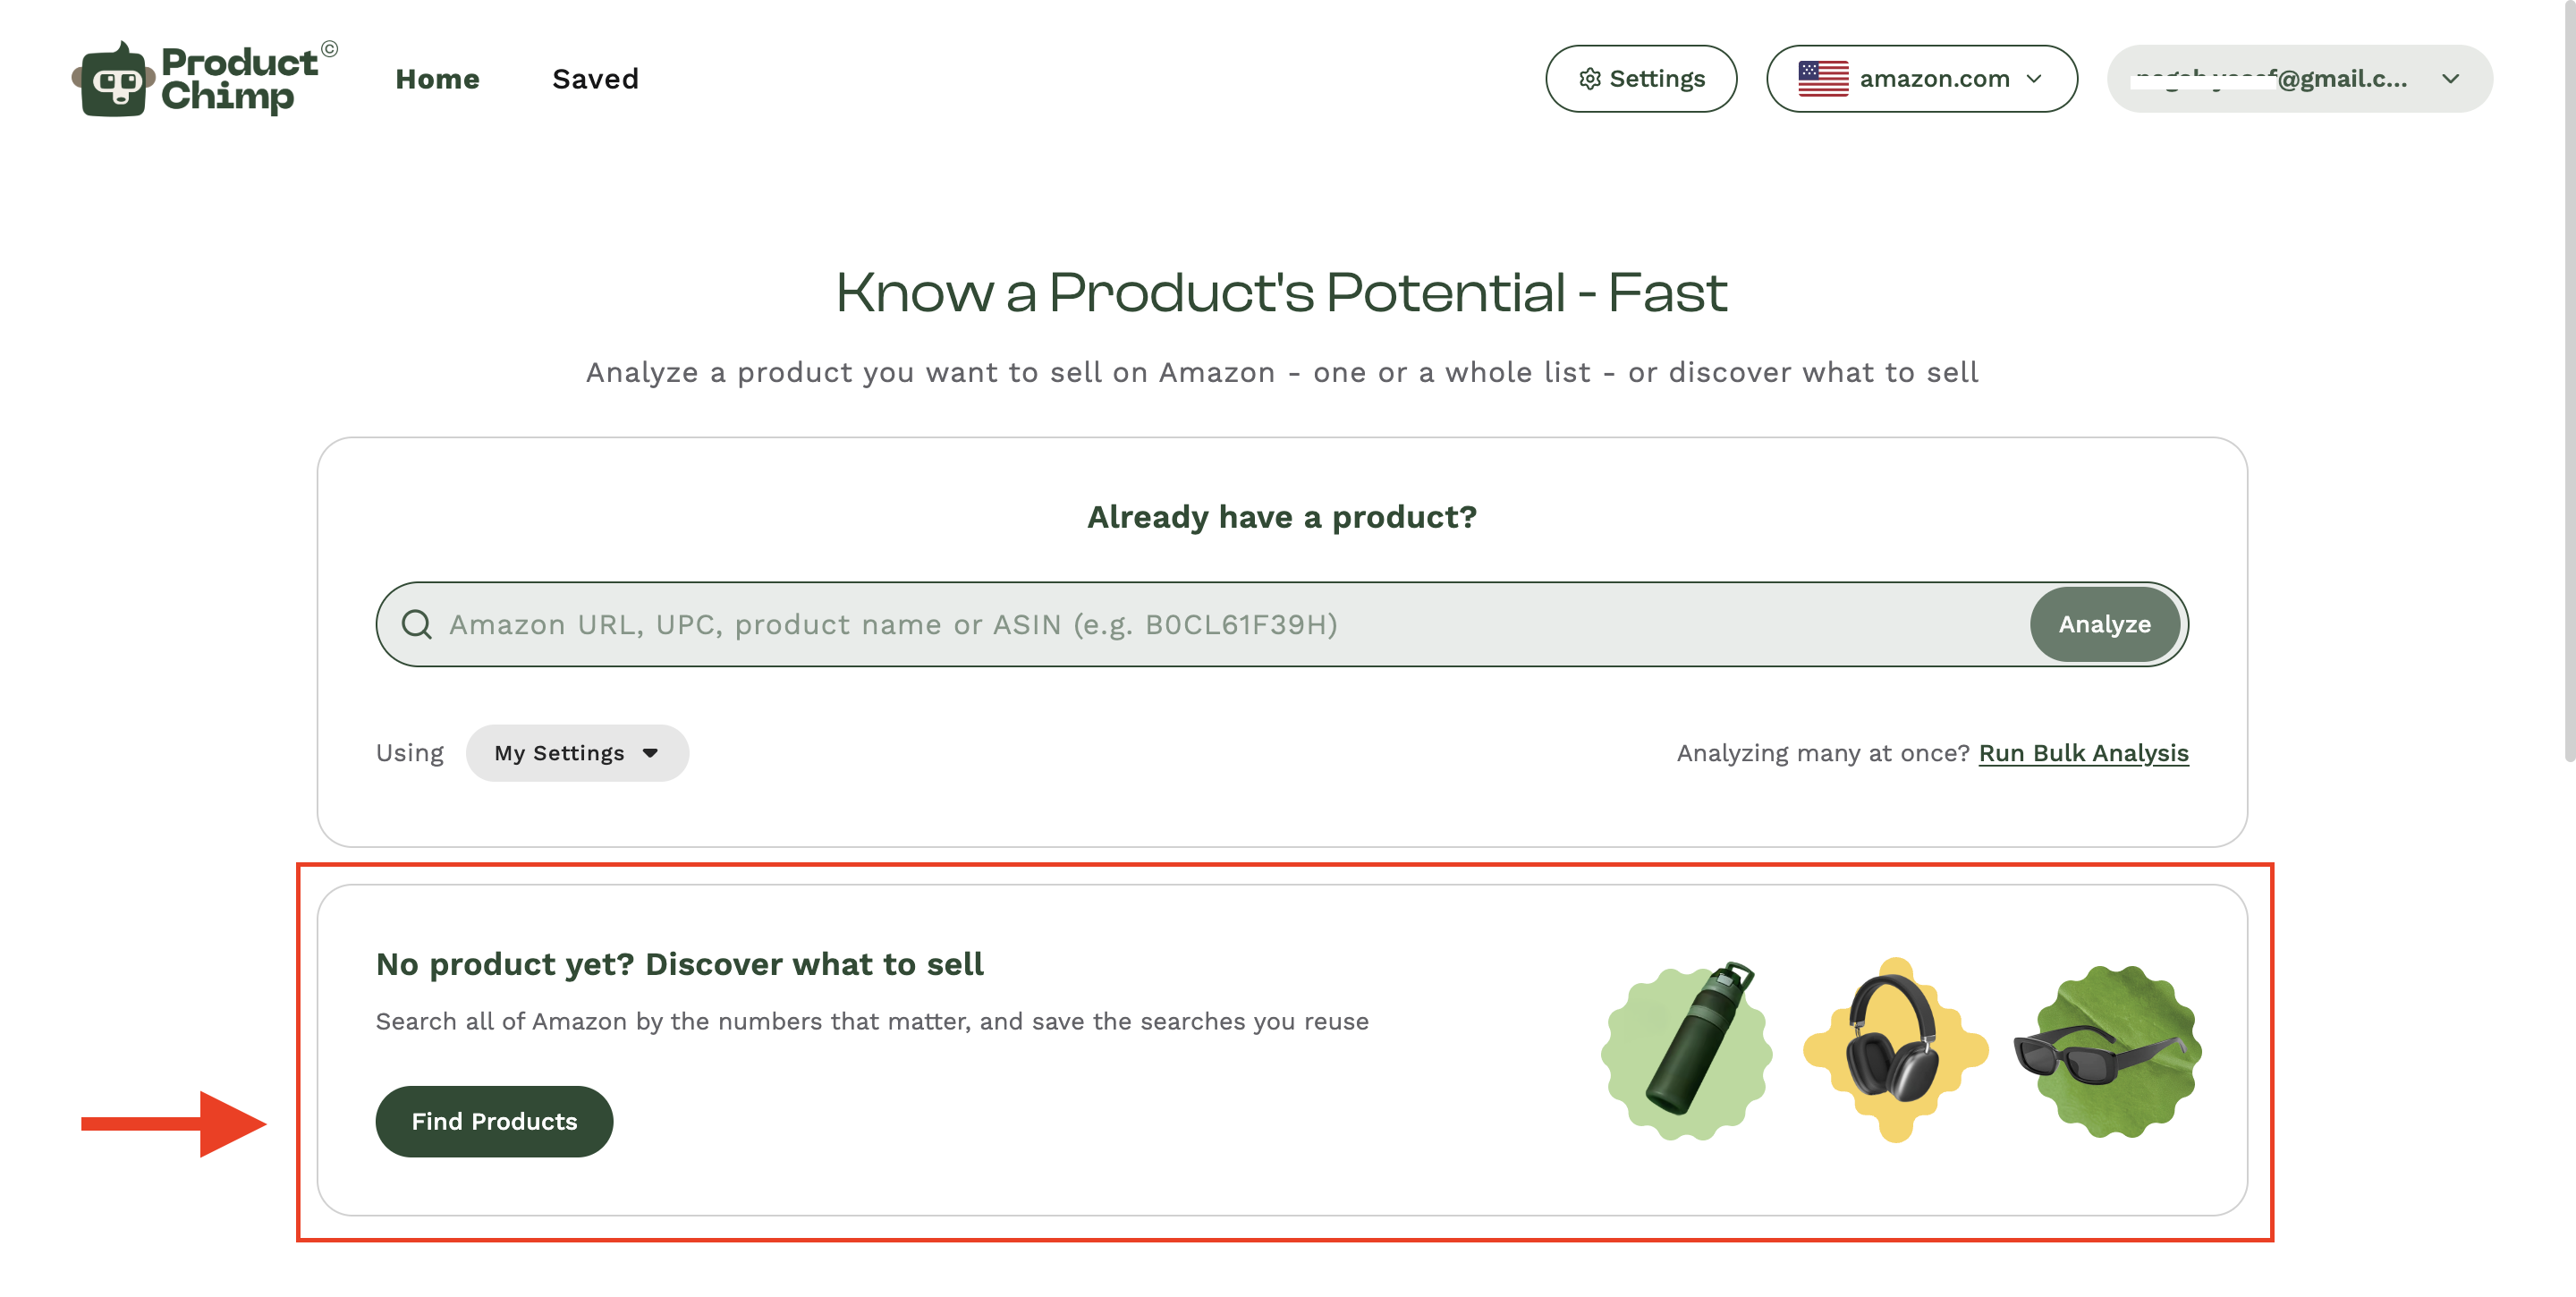
Task: Click the Product Chimp monkey logo
Action: pos(113,79)
